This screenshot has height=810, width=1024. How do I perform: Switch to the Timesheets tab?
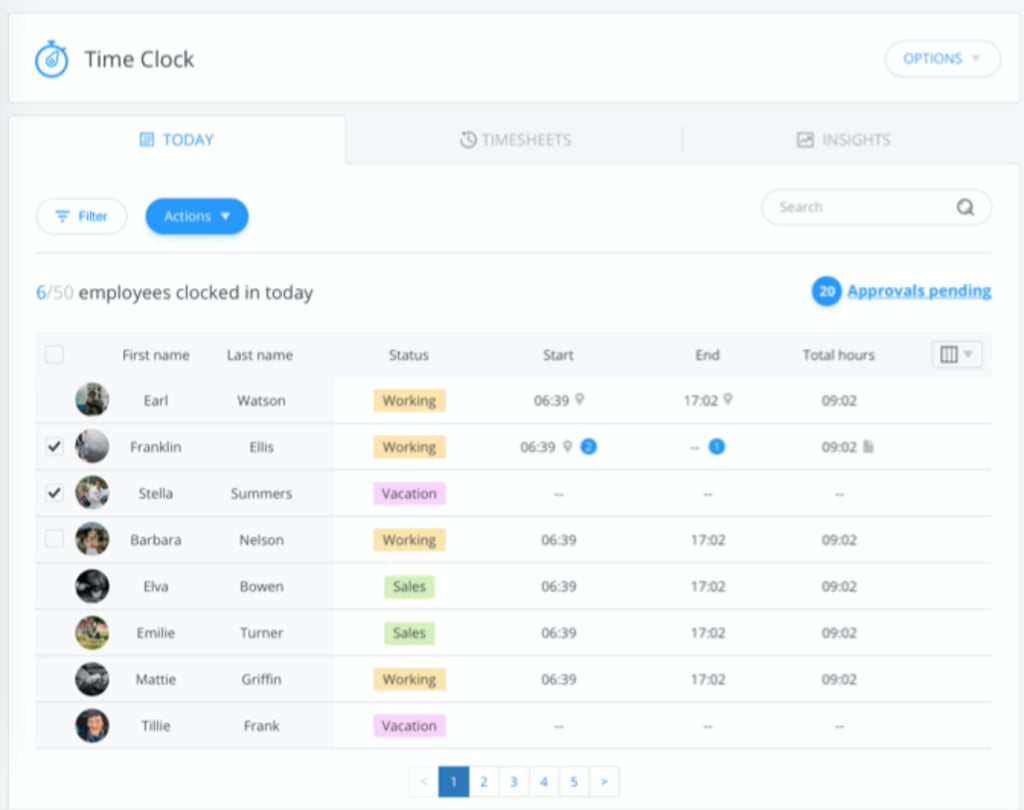[x=515, y=140]
